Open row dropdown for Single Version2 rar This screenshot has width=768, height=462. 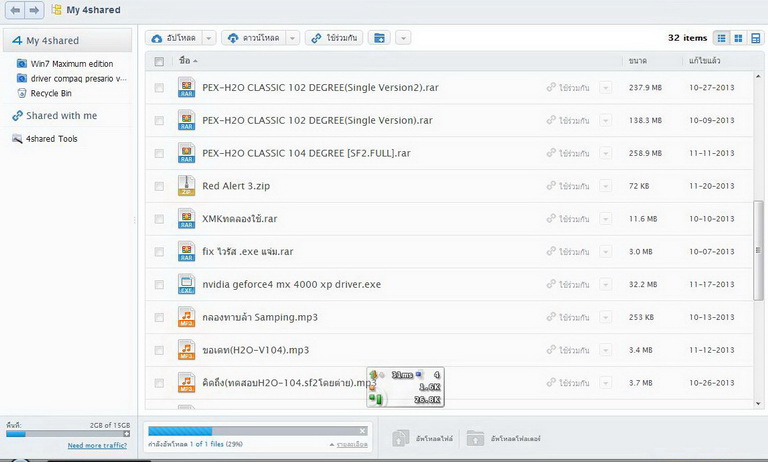(606, 88)
